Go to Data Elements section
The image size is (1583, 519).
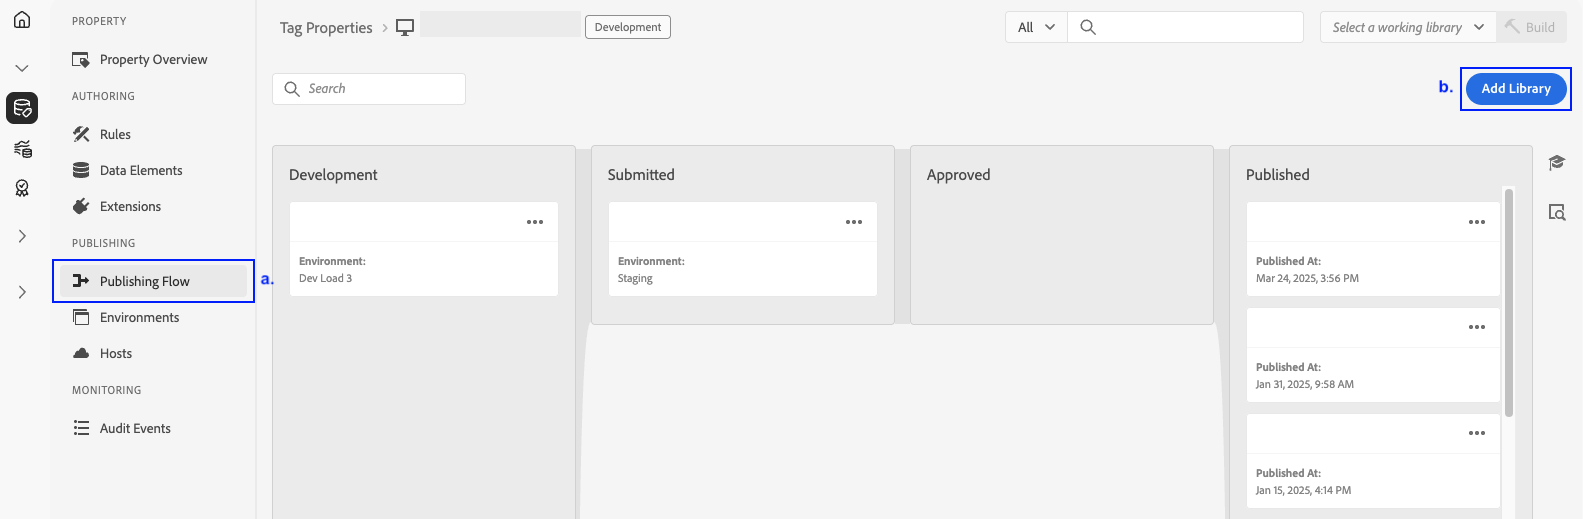141,170
